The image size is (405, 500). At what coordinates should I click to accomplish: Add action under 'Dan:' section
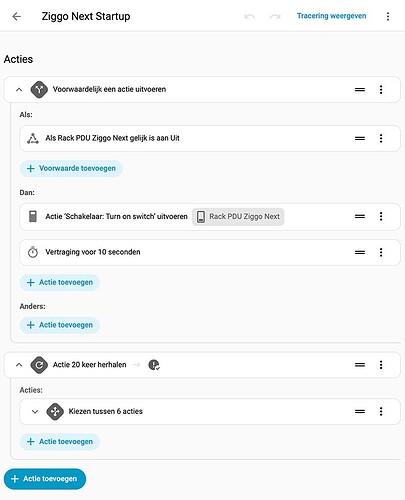click(60, 283)
